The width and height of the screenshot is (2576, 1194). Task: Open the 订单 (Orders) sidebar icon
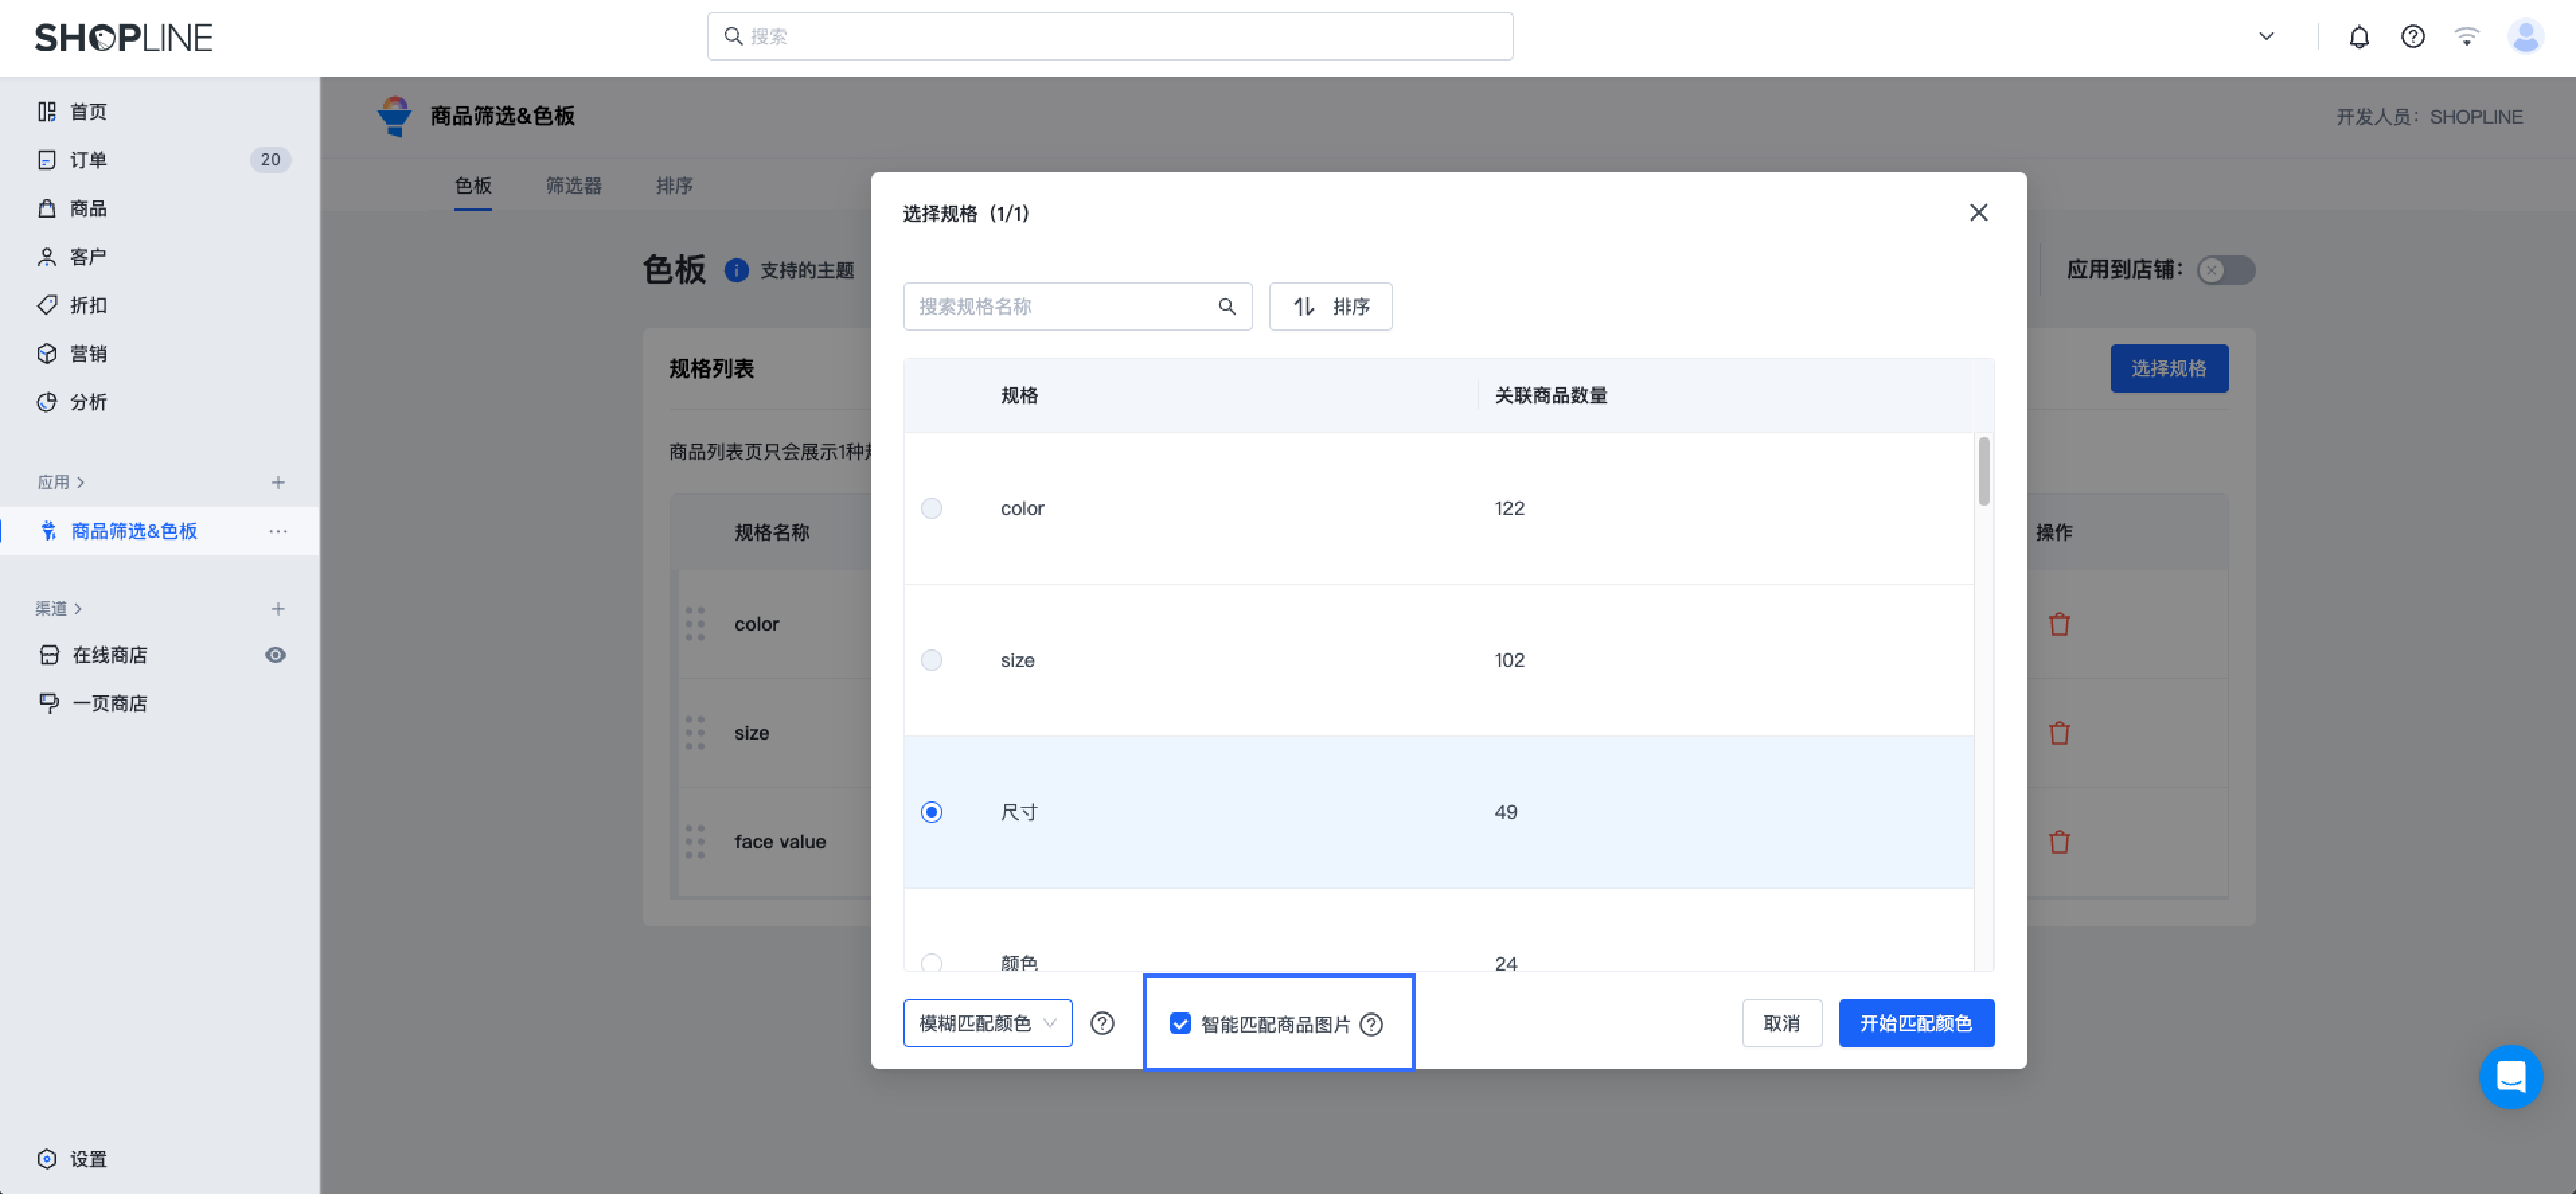(47, 160)
